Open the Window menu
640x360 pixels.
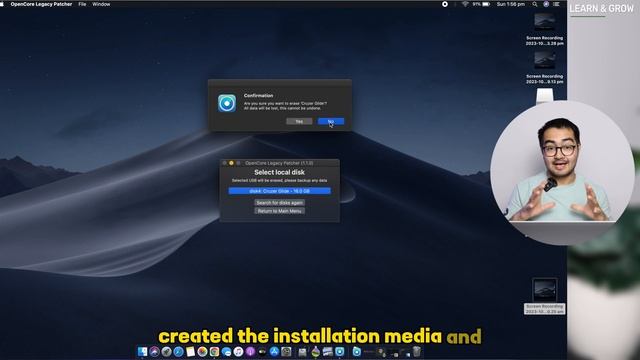[101, 4]
